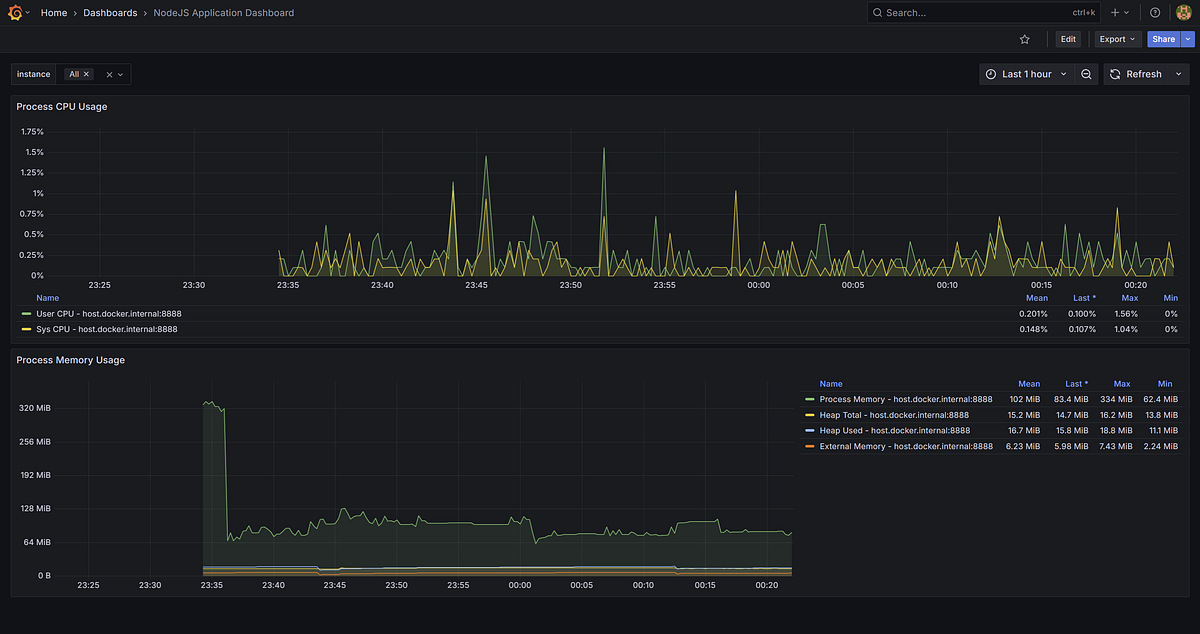Click the Edit button
Screen dimensions: 1200x634
tap(1067, 38)
